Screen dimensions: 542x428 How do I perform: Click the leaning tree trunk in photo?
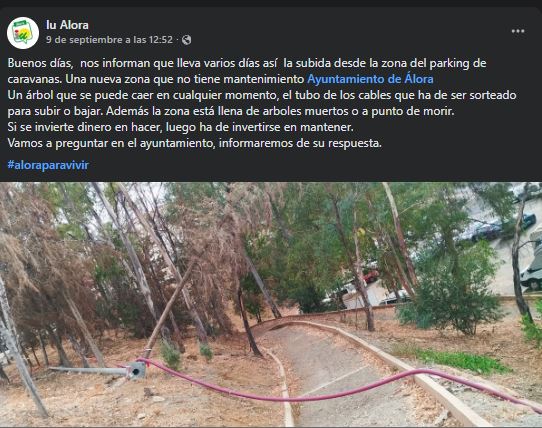point(170,309)
